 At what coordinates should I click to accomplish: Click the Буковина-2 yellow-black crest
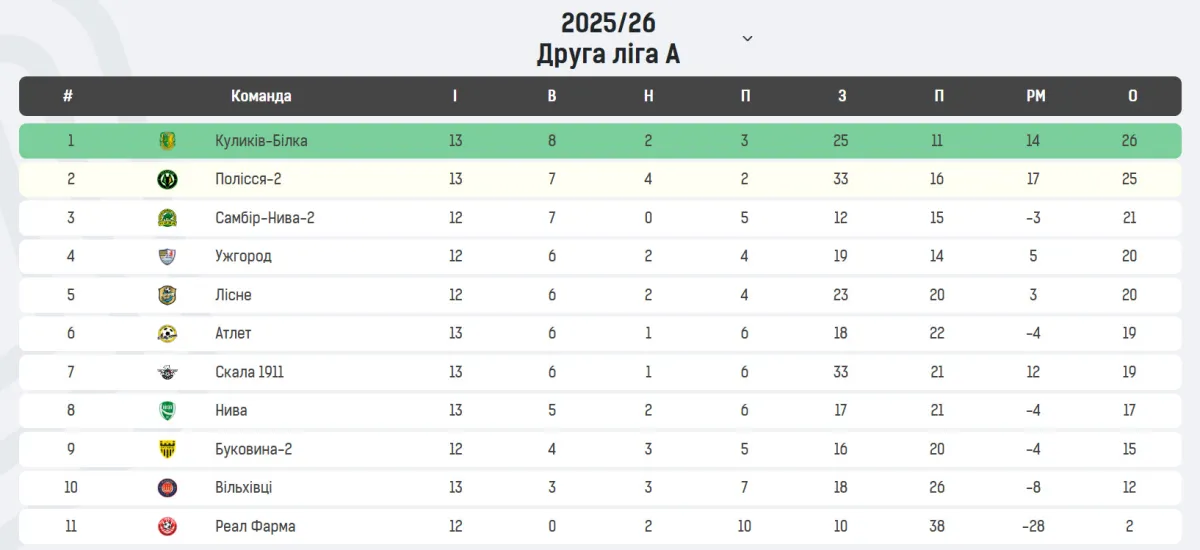click(167, 449)
